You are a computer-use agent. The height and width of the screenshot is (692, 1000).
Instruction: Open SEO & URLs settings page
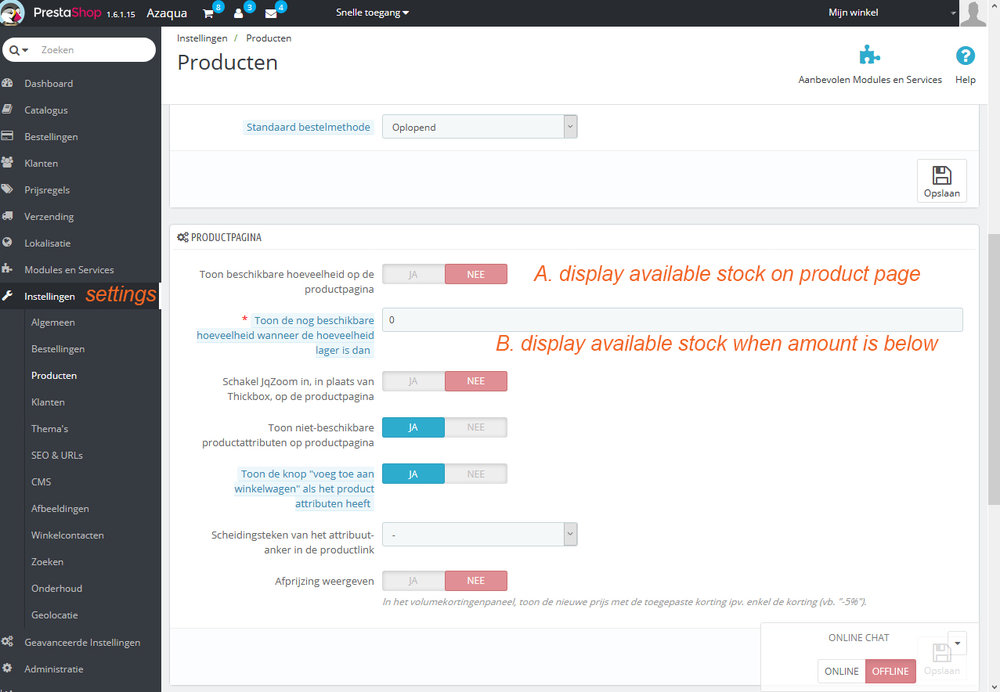tap(57, 455)
